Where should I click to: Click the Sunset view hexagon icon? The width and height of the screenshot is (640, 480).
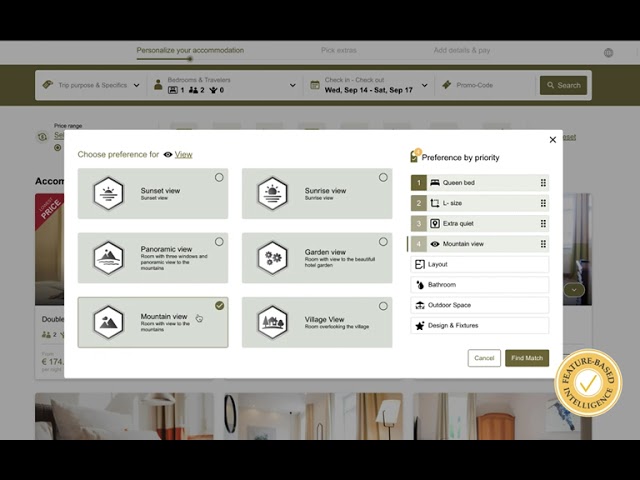pyautogui.click(x=108, y=193)
